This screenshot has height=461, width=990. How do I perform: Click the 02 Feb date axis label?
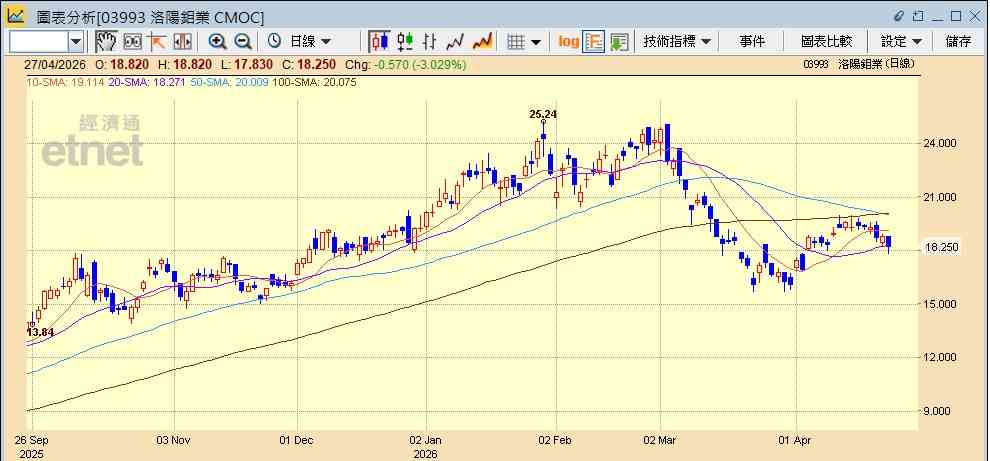point(556,439)
